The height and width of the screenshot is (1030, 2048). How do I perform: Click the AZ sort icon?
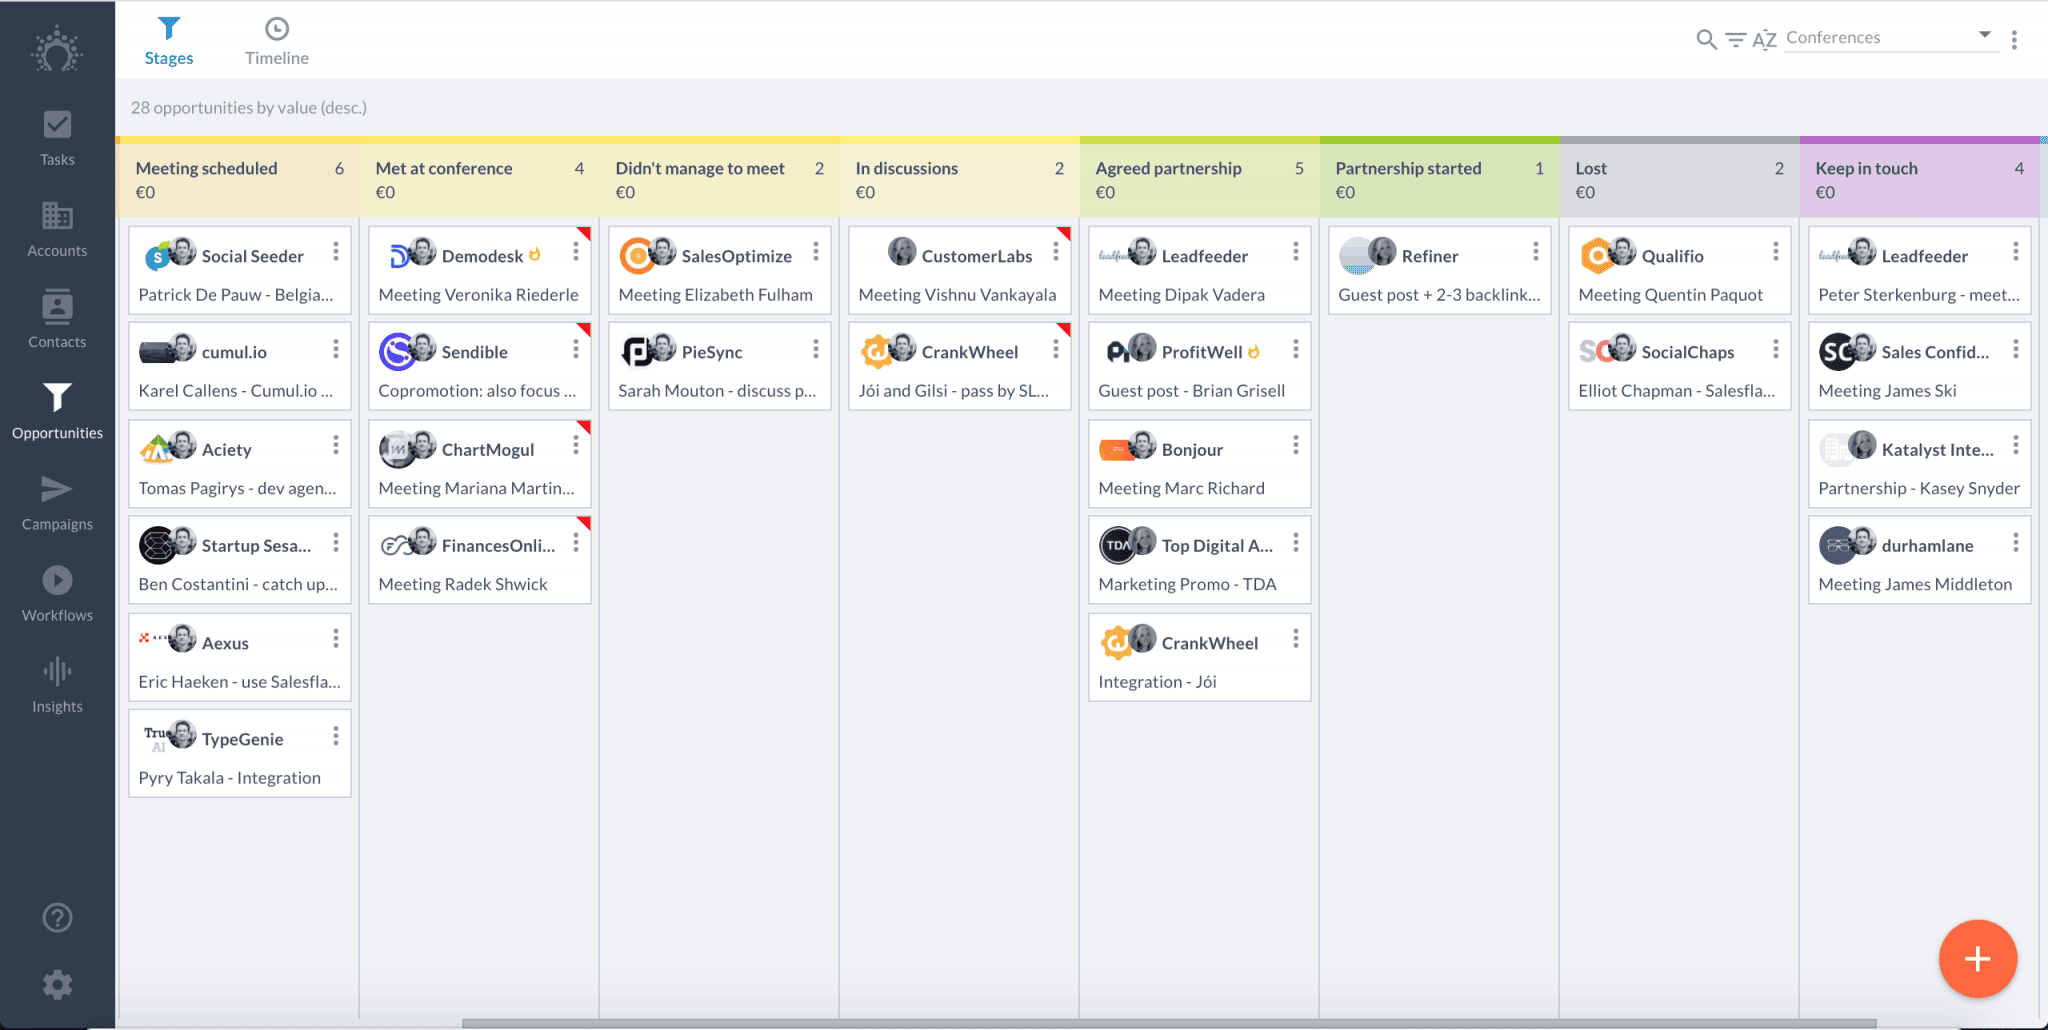tap(1764, 39)
